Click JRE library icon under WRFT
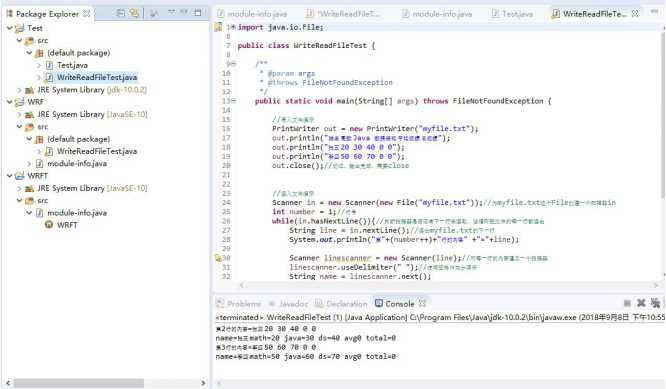Image resolution: width=666 pixels, height=389 pixels. 29,188
